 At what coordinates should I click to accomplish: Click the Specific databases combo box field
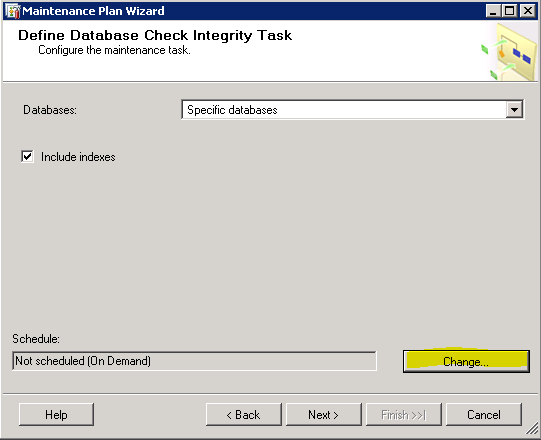(x=352, y=110)
